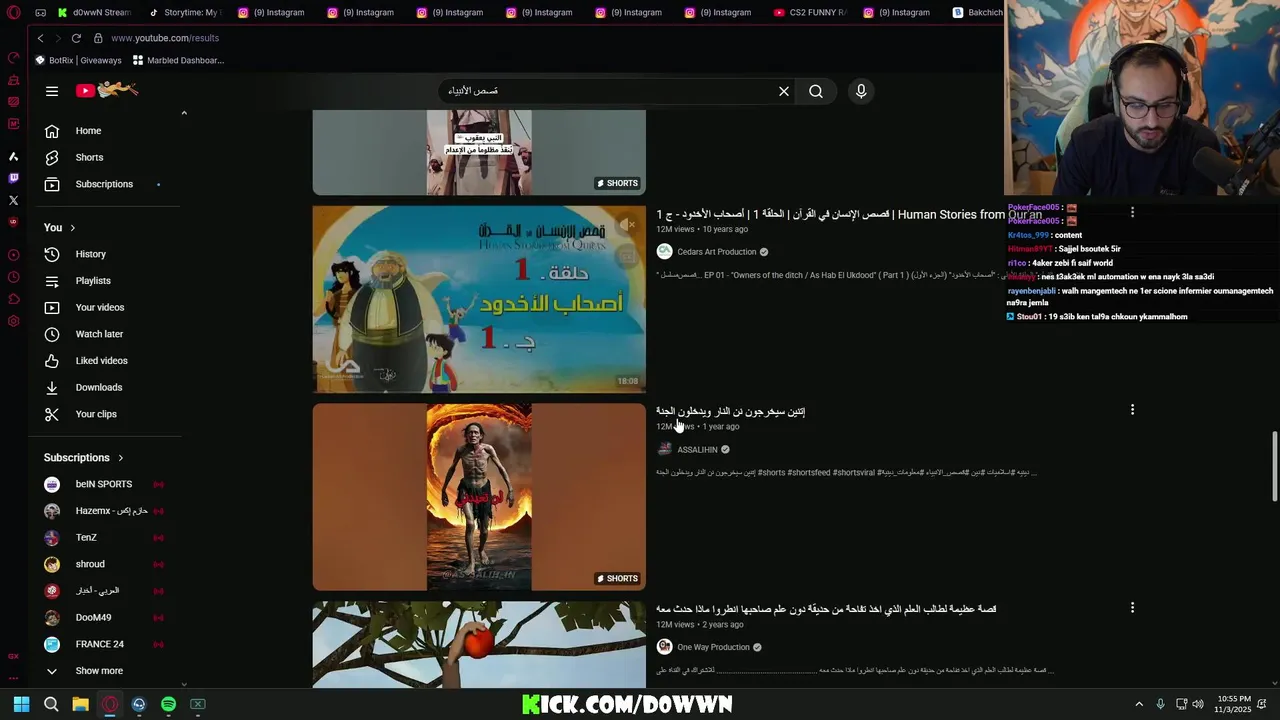Play the apple tree video thumbnail
Image resolution: width=1280 pixels, height=720 pixels.
479,644
